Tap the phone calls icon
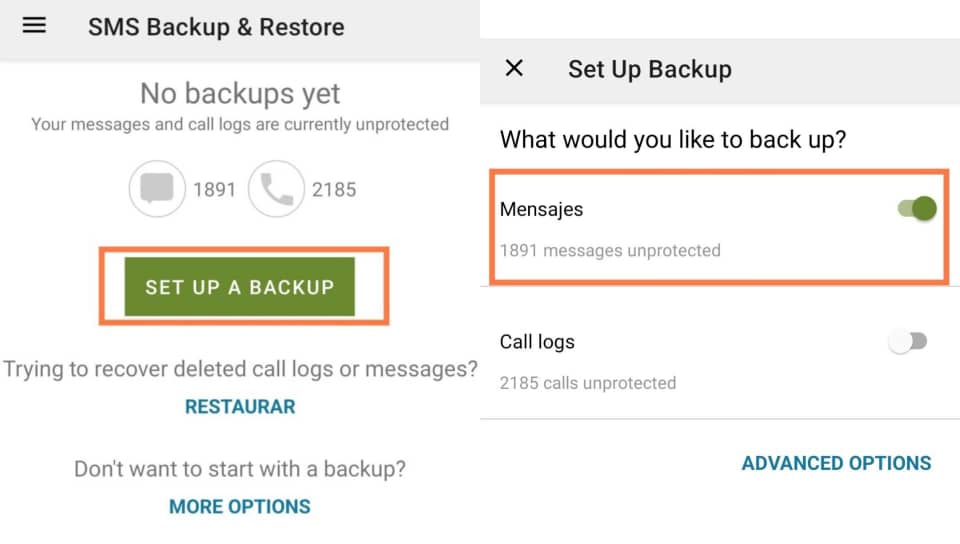Image resolution: width=960 pixels, height=544 pixels. point(276,188)
